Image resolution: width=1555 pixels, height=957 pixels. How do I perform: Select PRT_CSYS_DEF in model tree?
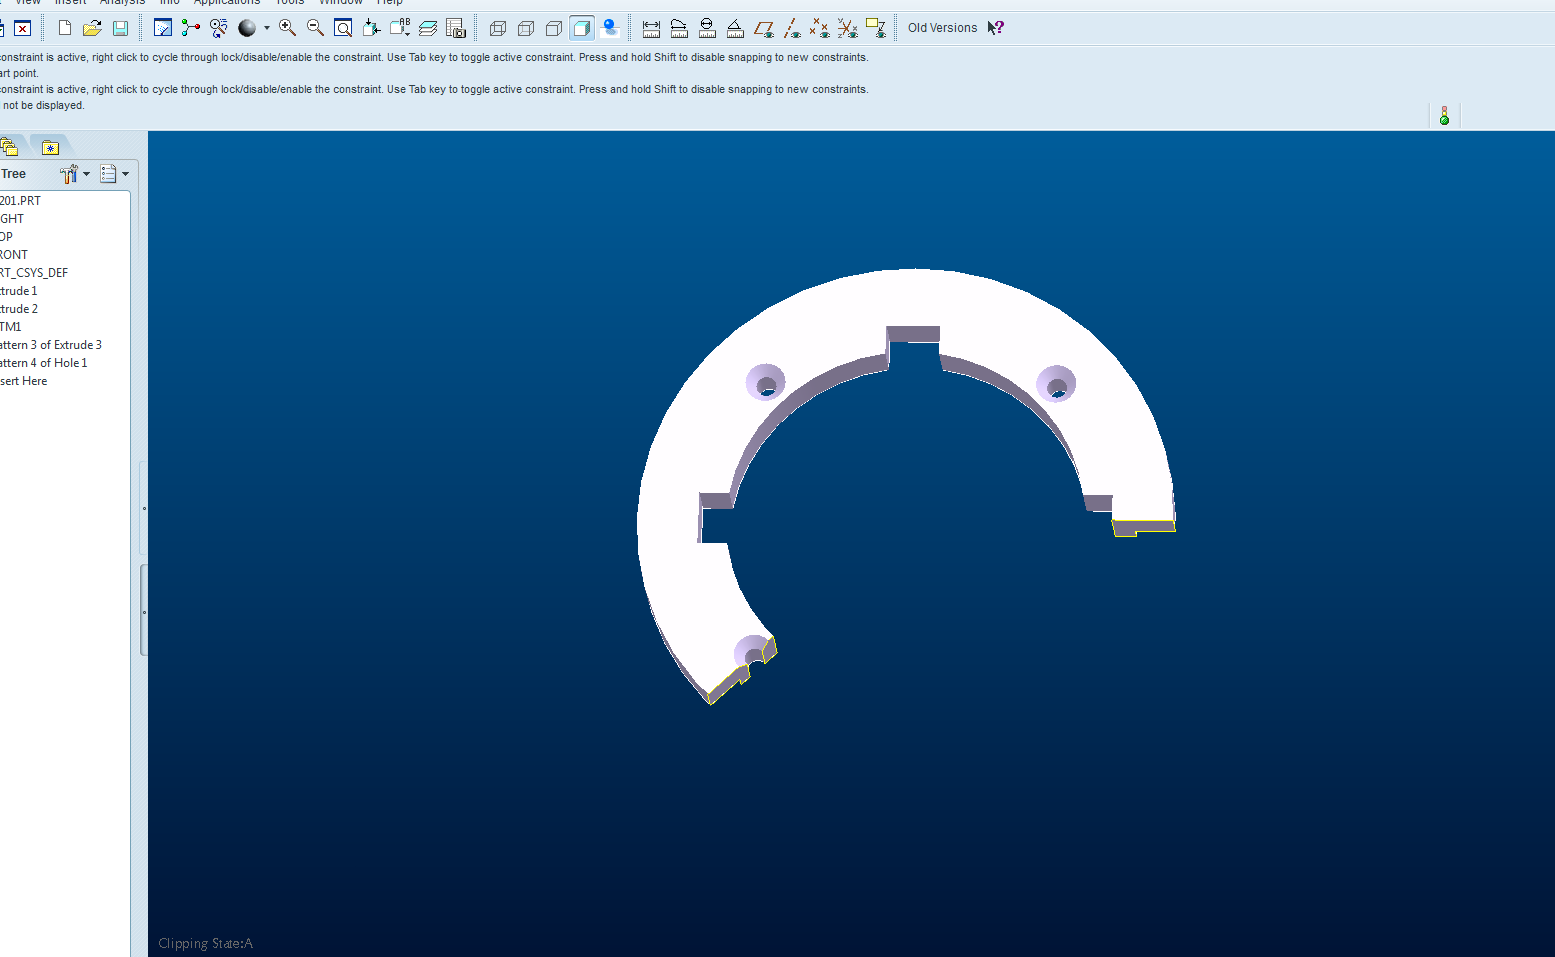(x=34, y=273)
